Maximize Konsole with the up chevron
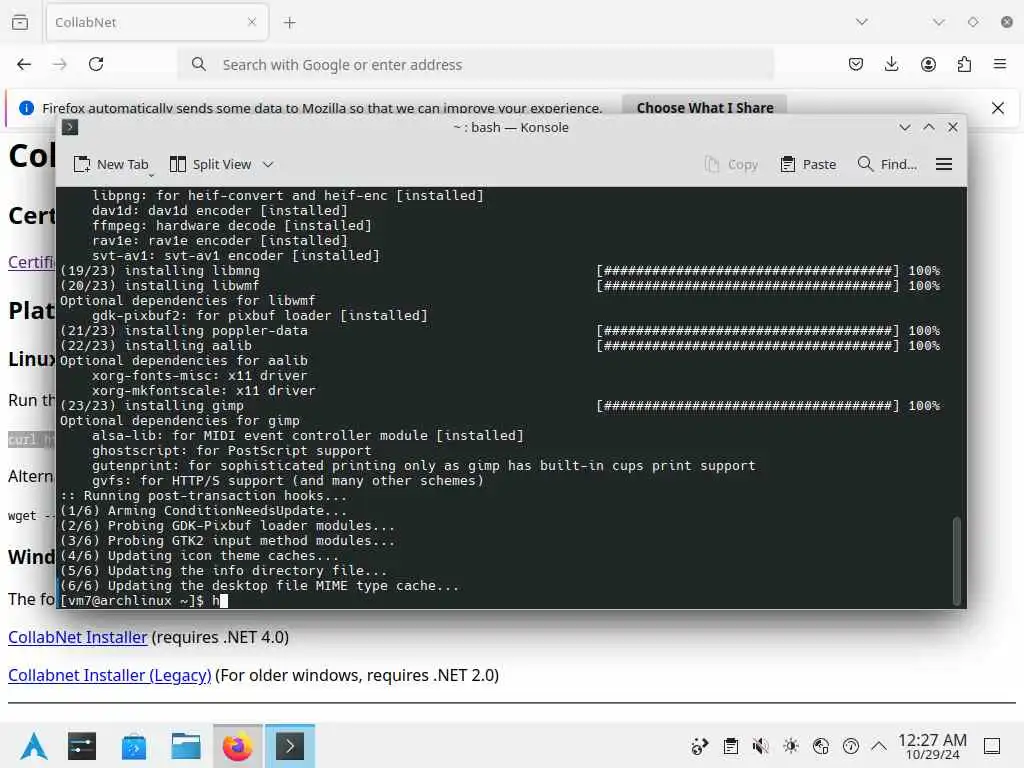This screenshot has width=1024, height=768. pyautogui.click(x=929, y=127)
